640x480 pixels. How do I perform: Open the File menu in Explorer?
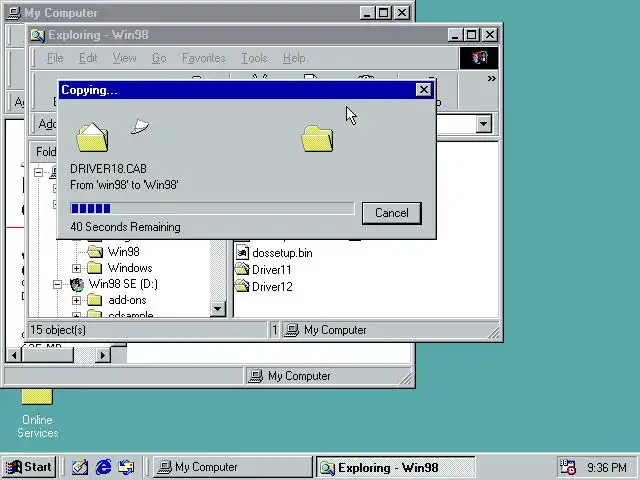coord(55,58)
